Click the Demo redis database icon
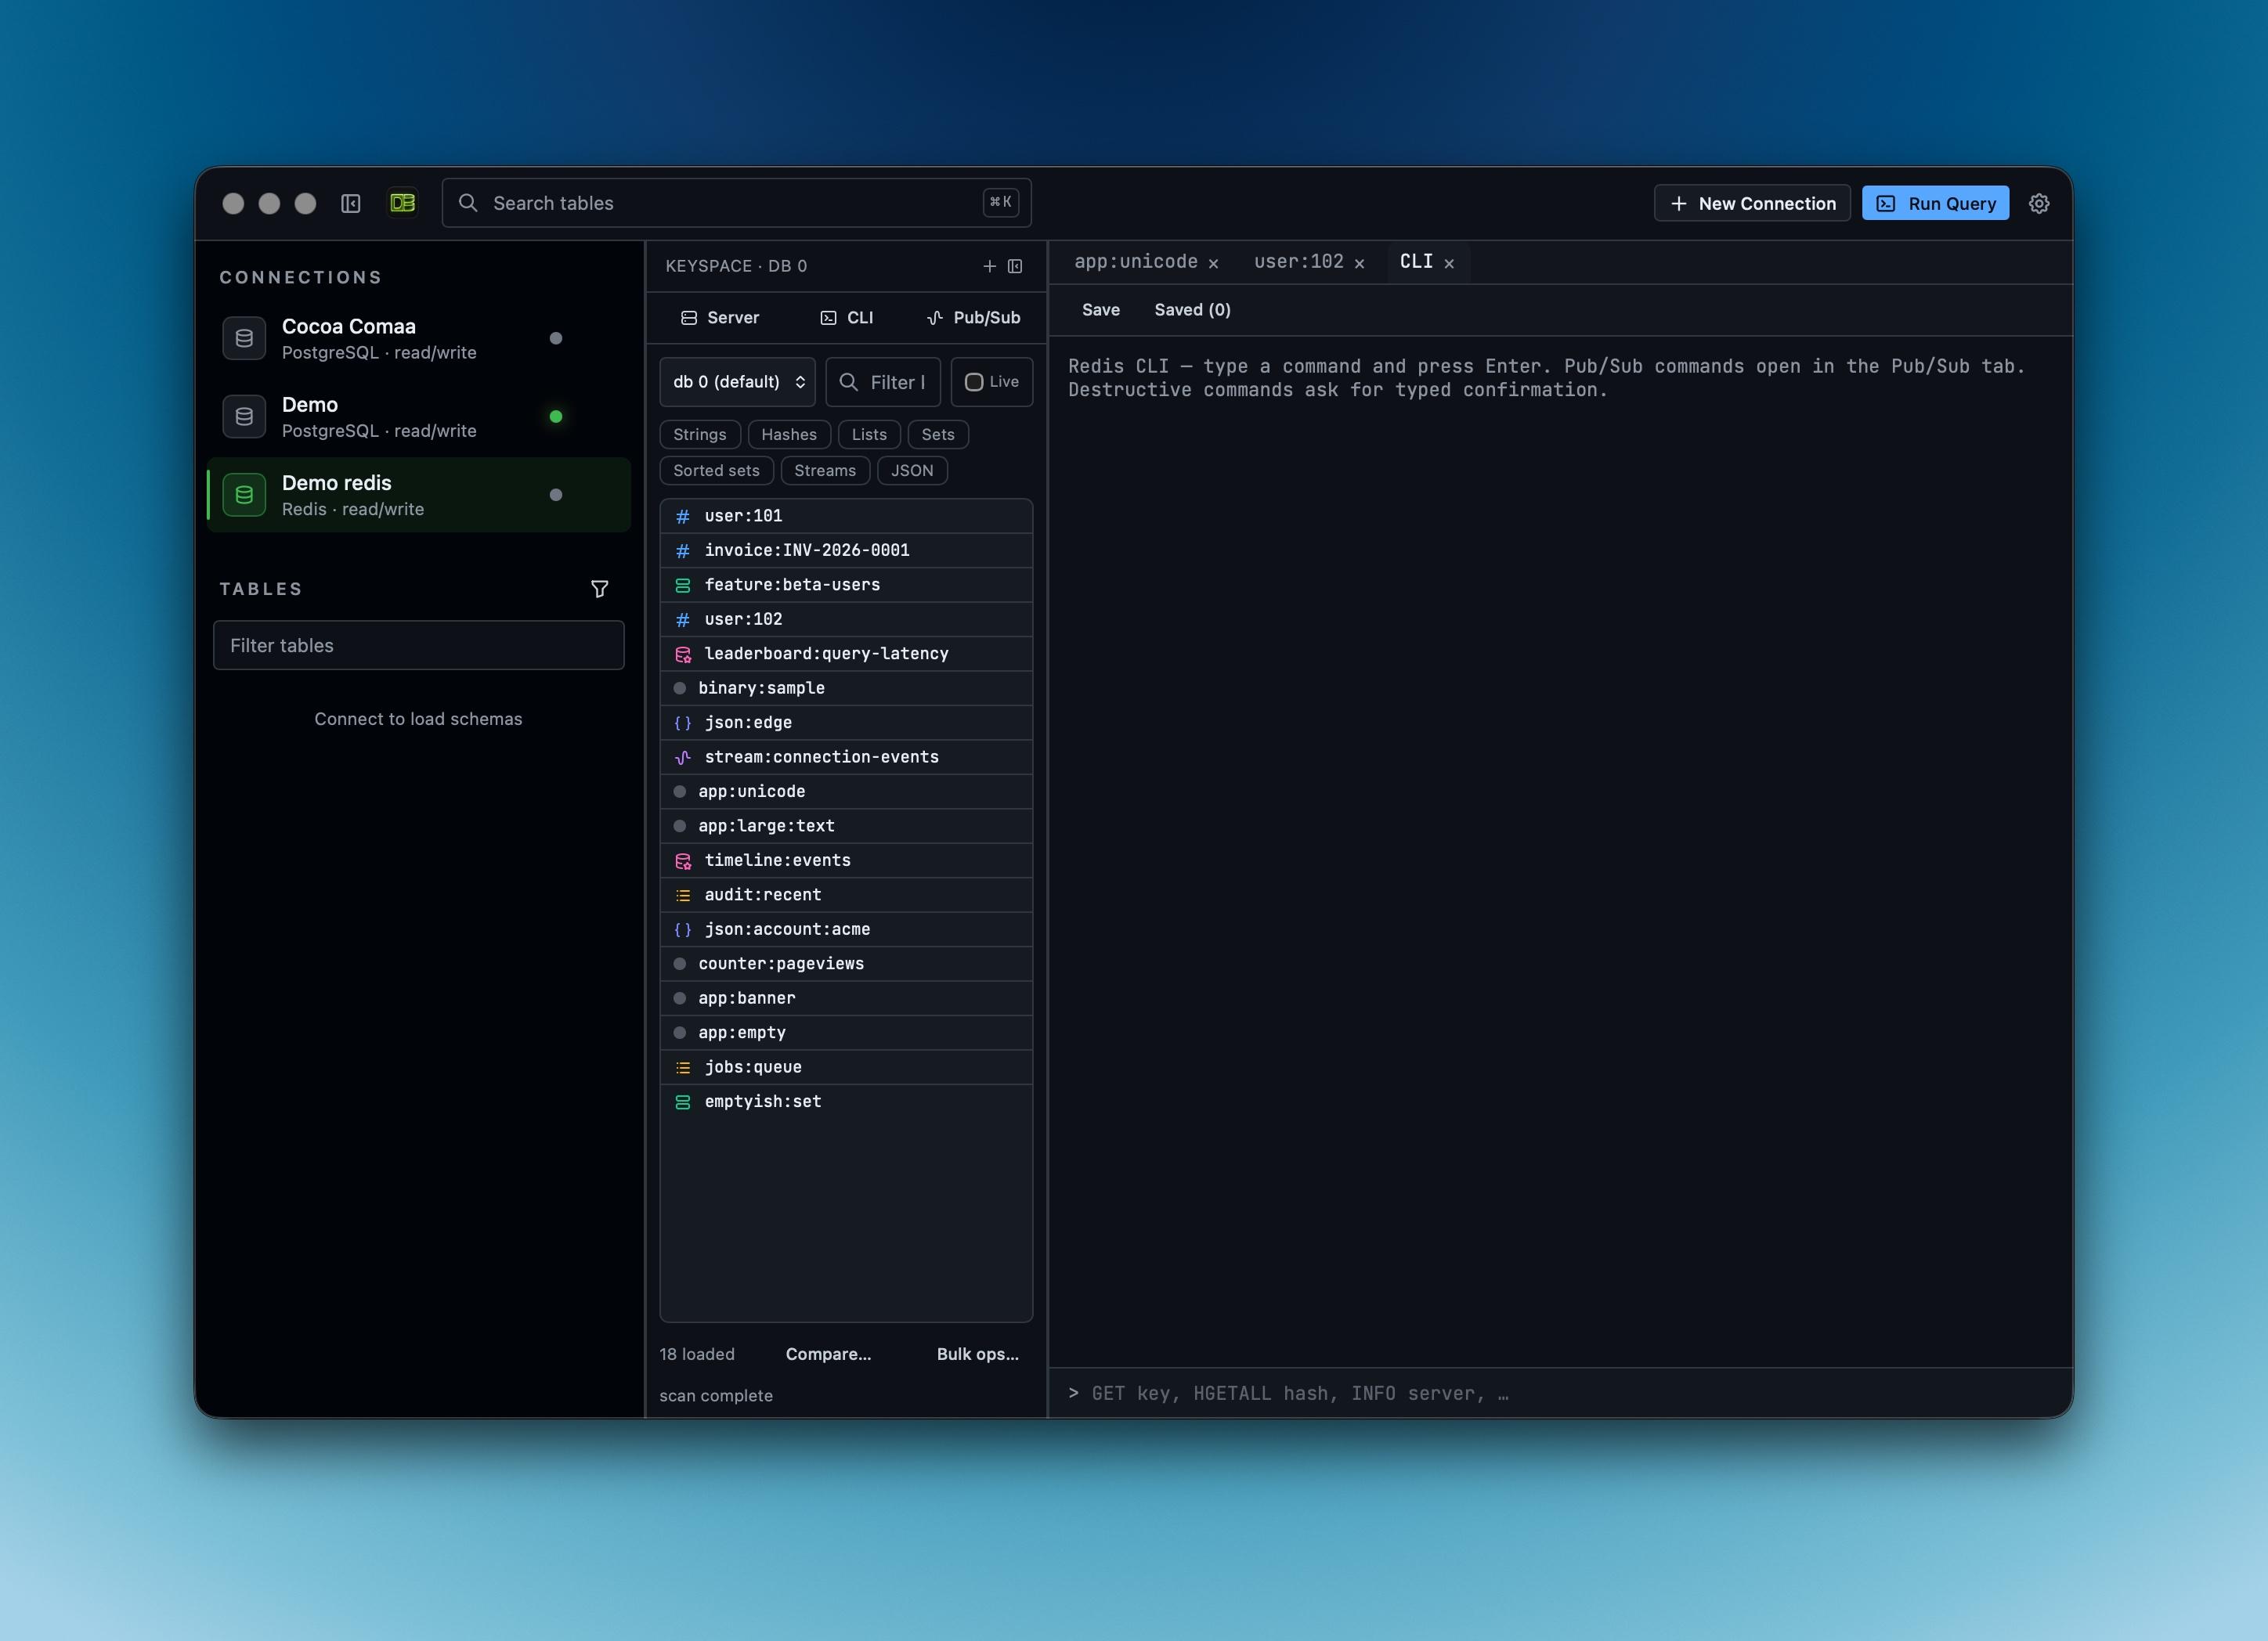 tap(244, 494)
